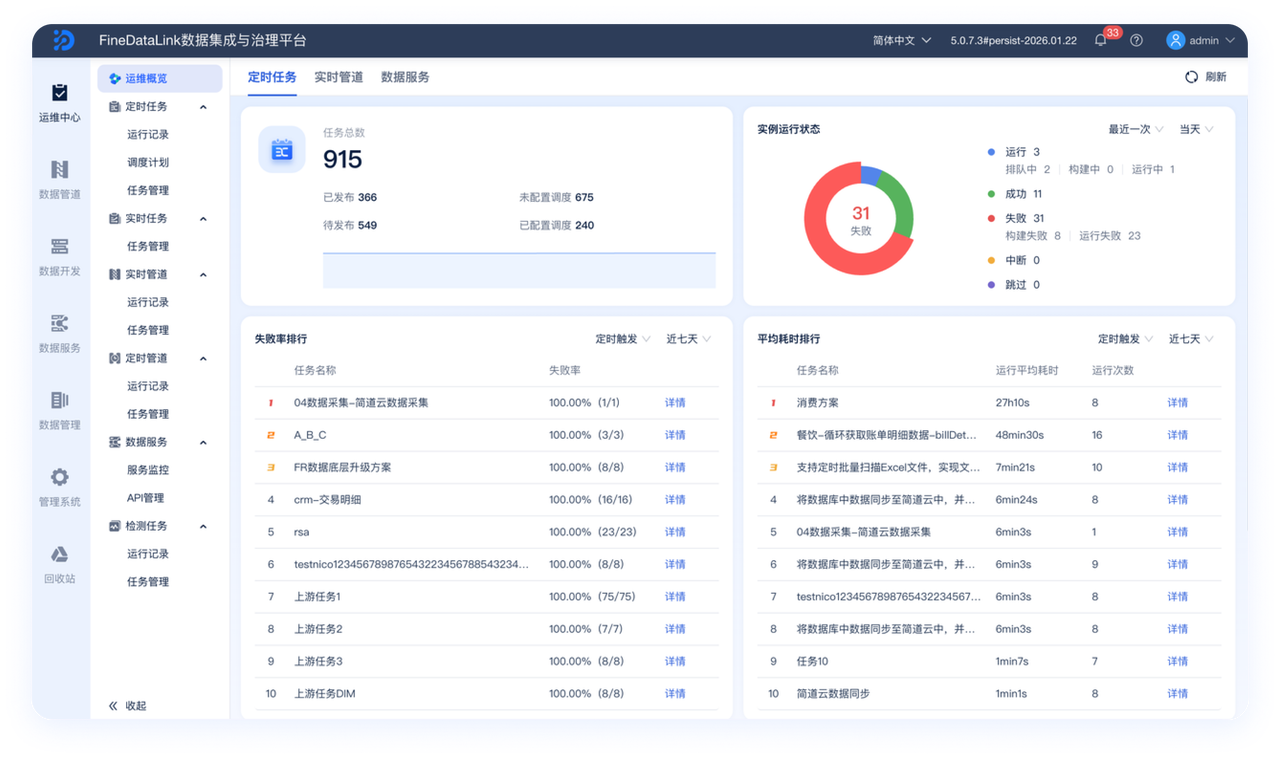
Task: Open the 当天 time range dropdown
Action: coord(1197,130)
